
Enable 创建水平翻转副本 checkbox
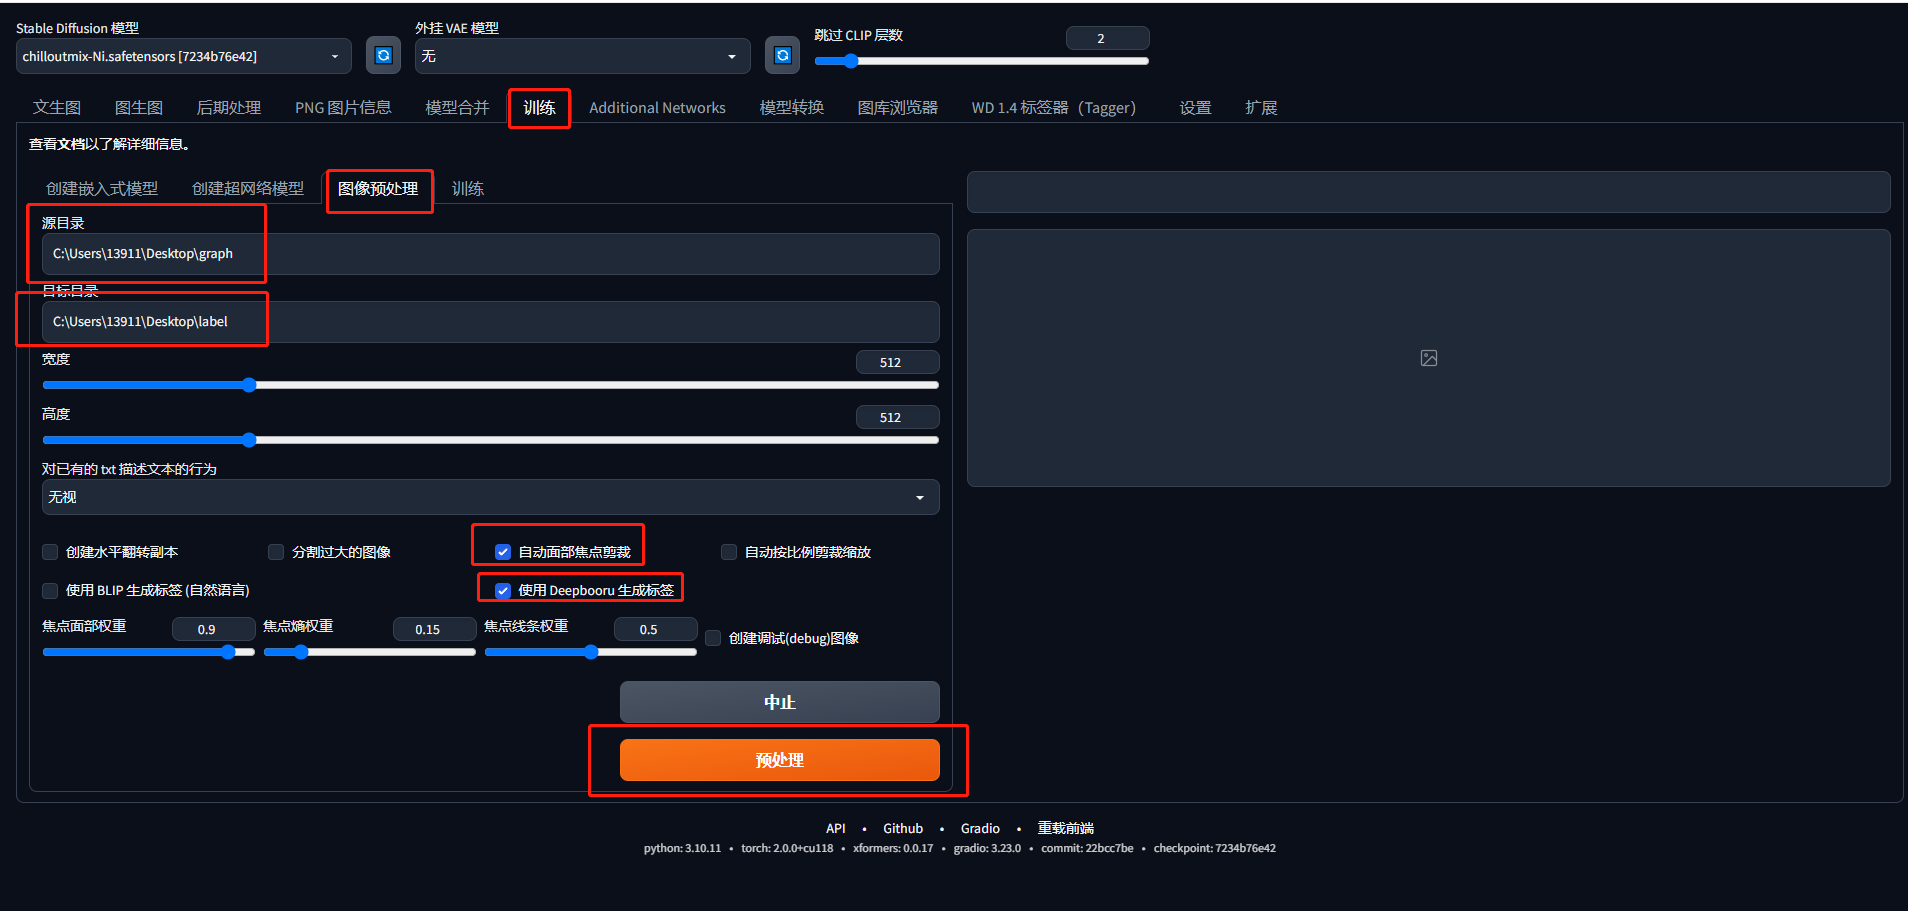[50, 552]
